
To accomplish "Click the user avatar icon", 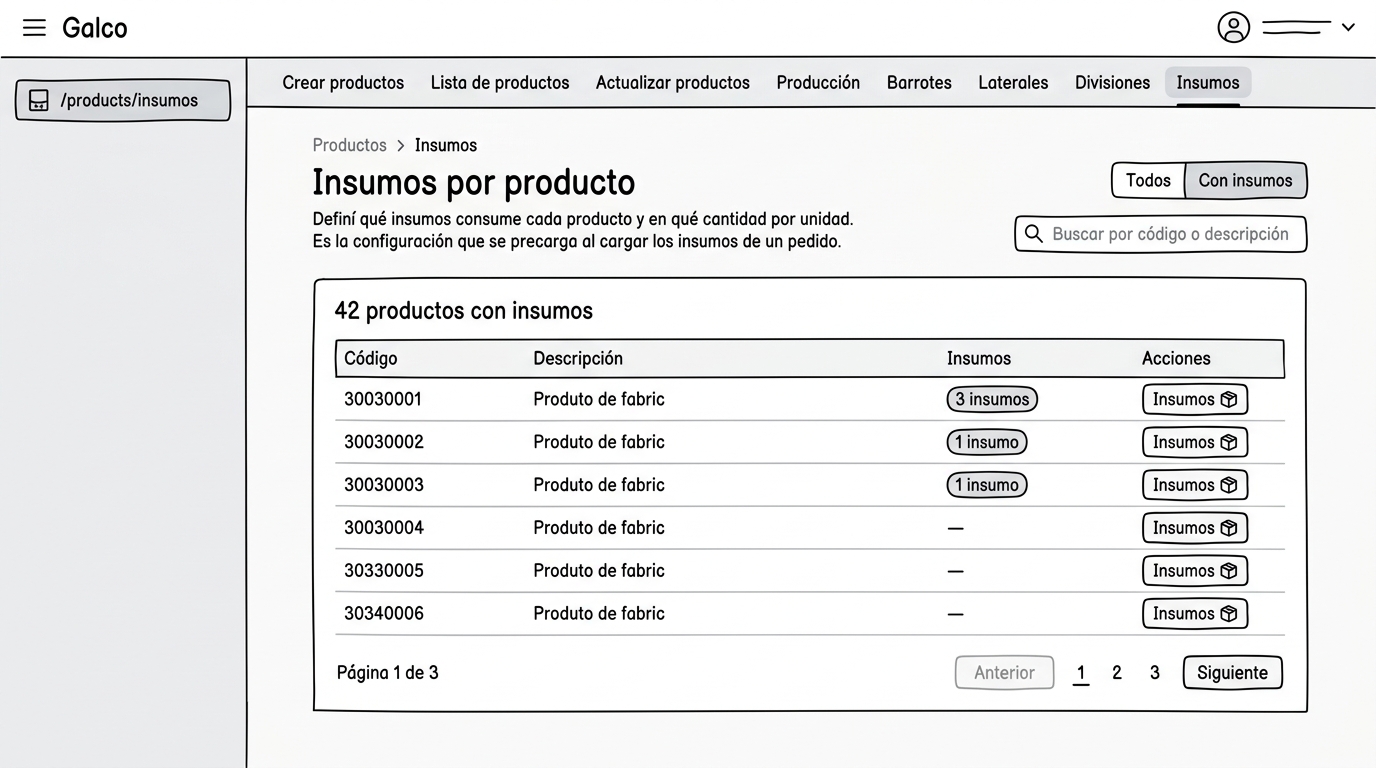I will [1234, 27].
